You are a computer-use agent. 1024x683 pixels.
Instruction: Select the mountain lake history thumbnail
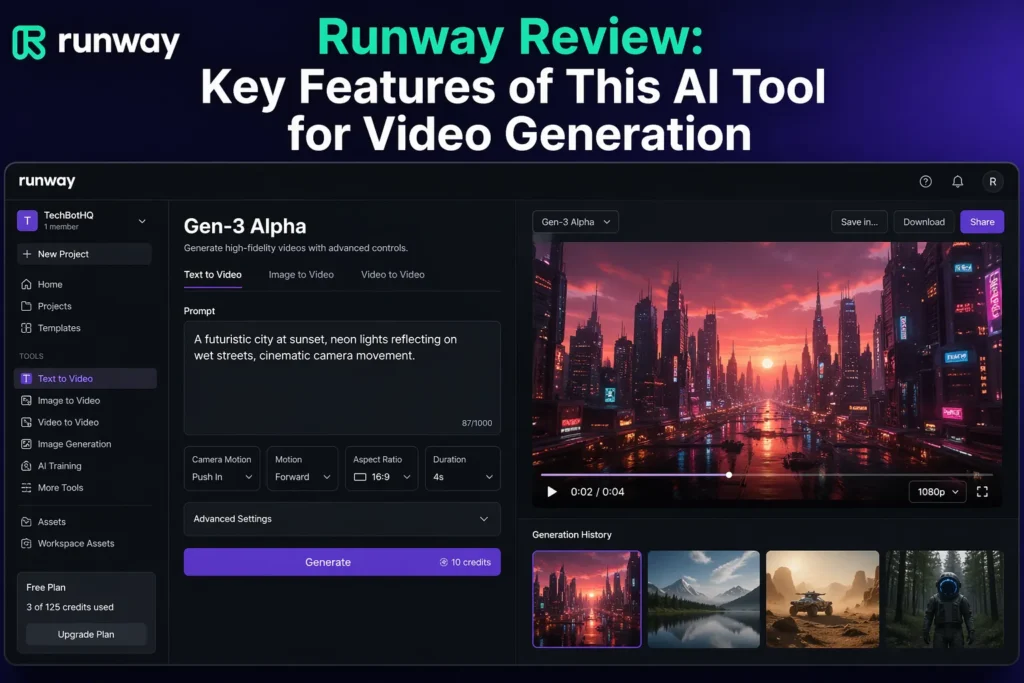point(703,599)
